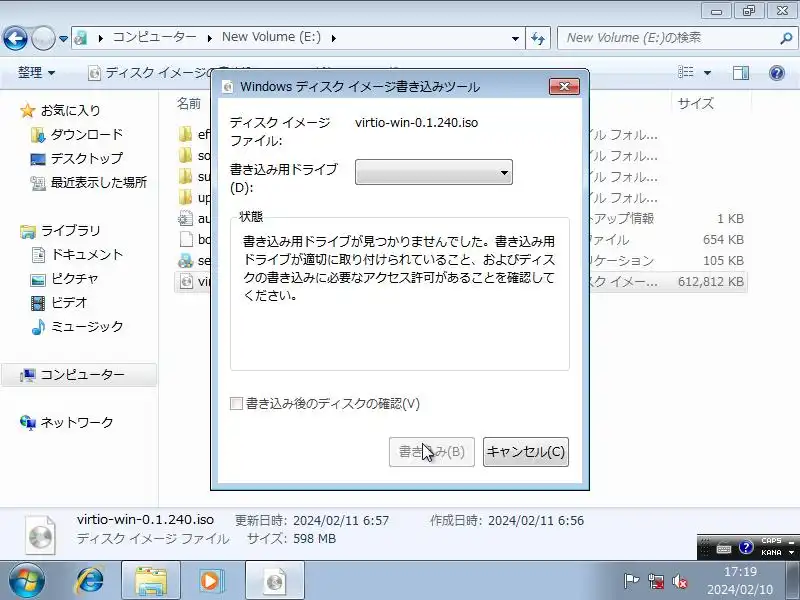Click the IME pad keyboard icon
This screenshot has width=800, height=600.
pyautogui.click(x=723, y=549)
